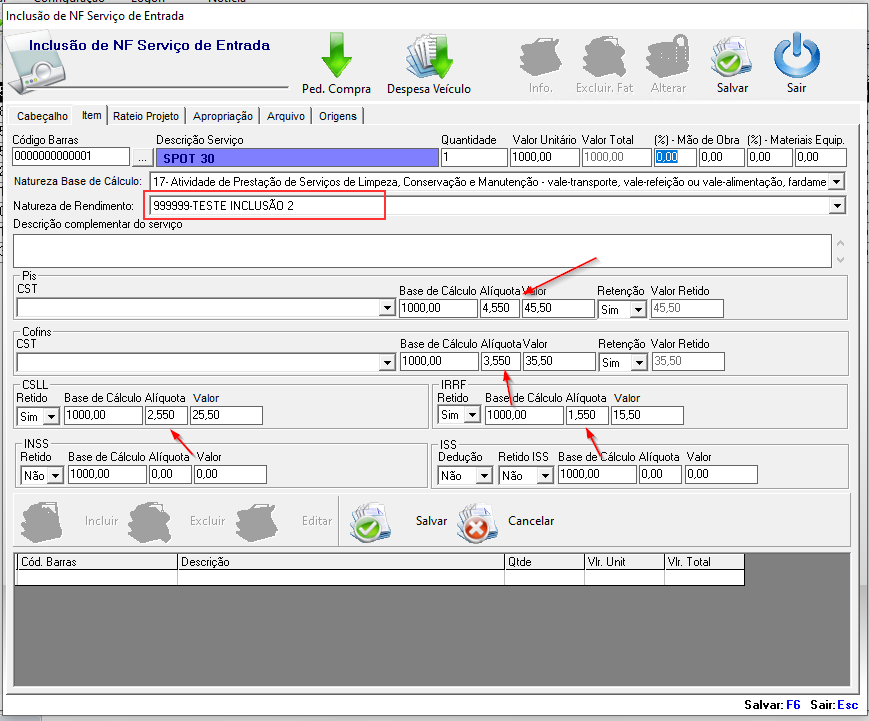Click the Descrição complementar do serviço text area
The height and width of the screenshot is (721, 869).
coord(422,251)
